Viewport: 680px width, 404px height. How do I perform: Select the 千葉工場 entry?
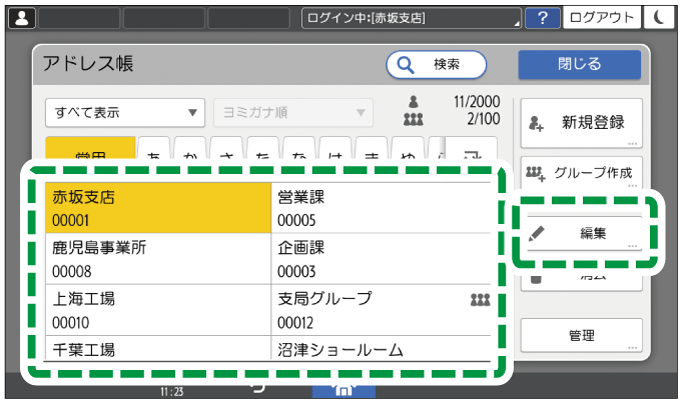[x=158, y=349]
